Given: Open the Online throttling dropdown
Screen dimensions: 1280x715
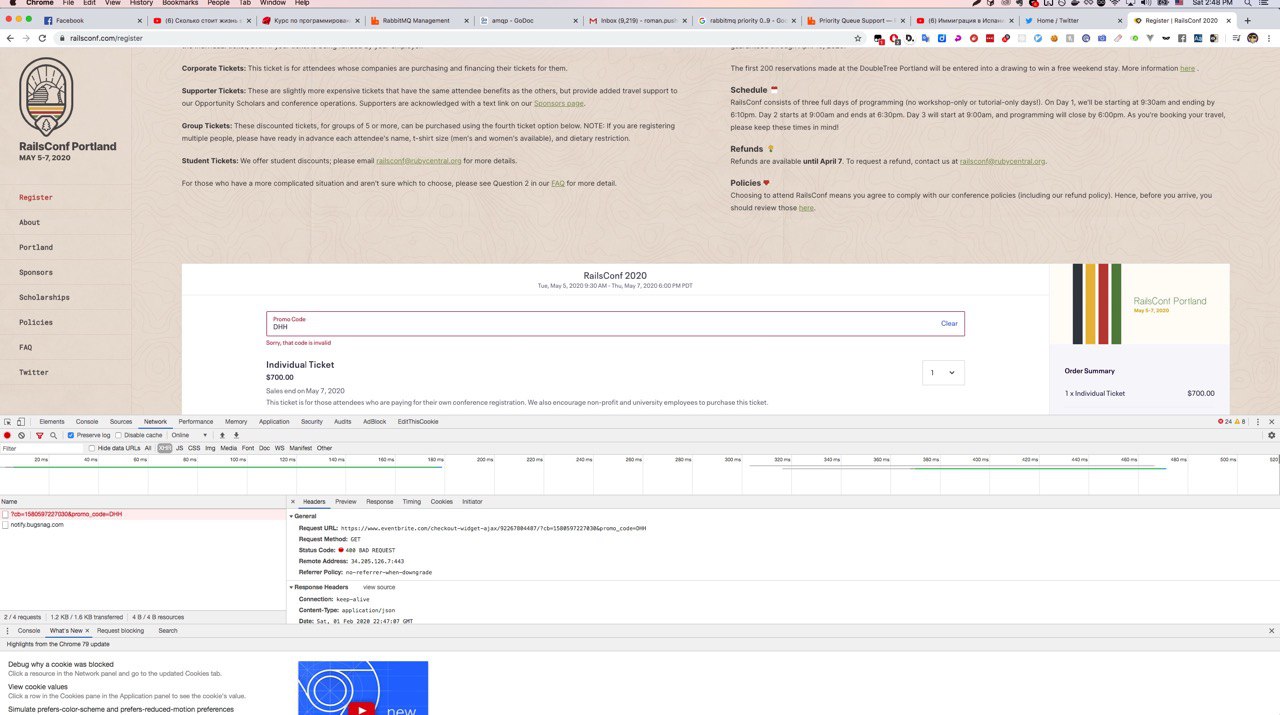Looking at the screenshot, I should click(x=189, y=435).
